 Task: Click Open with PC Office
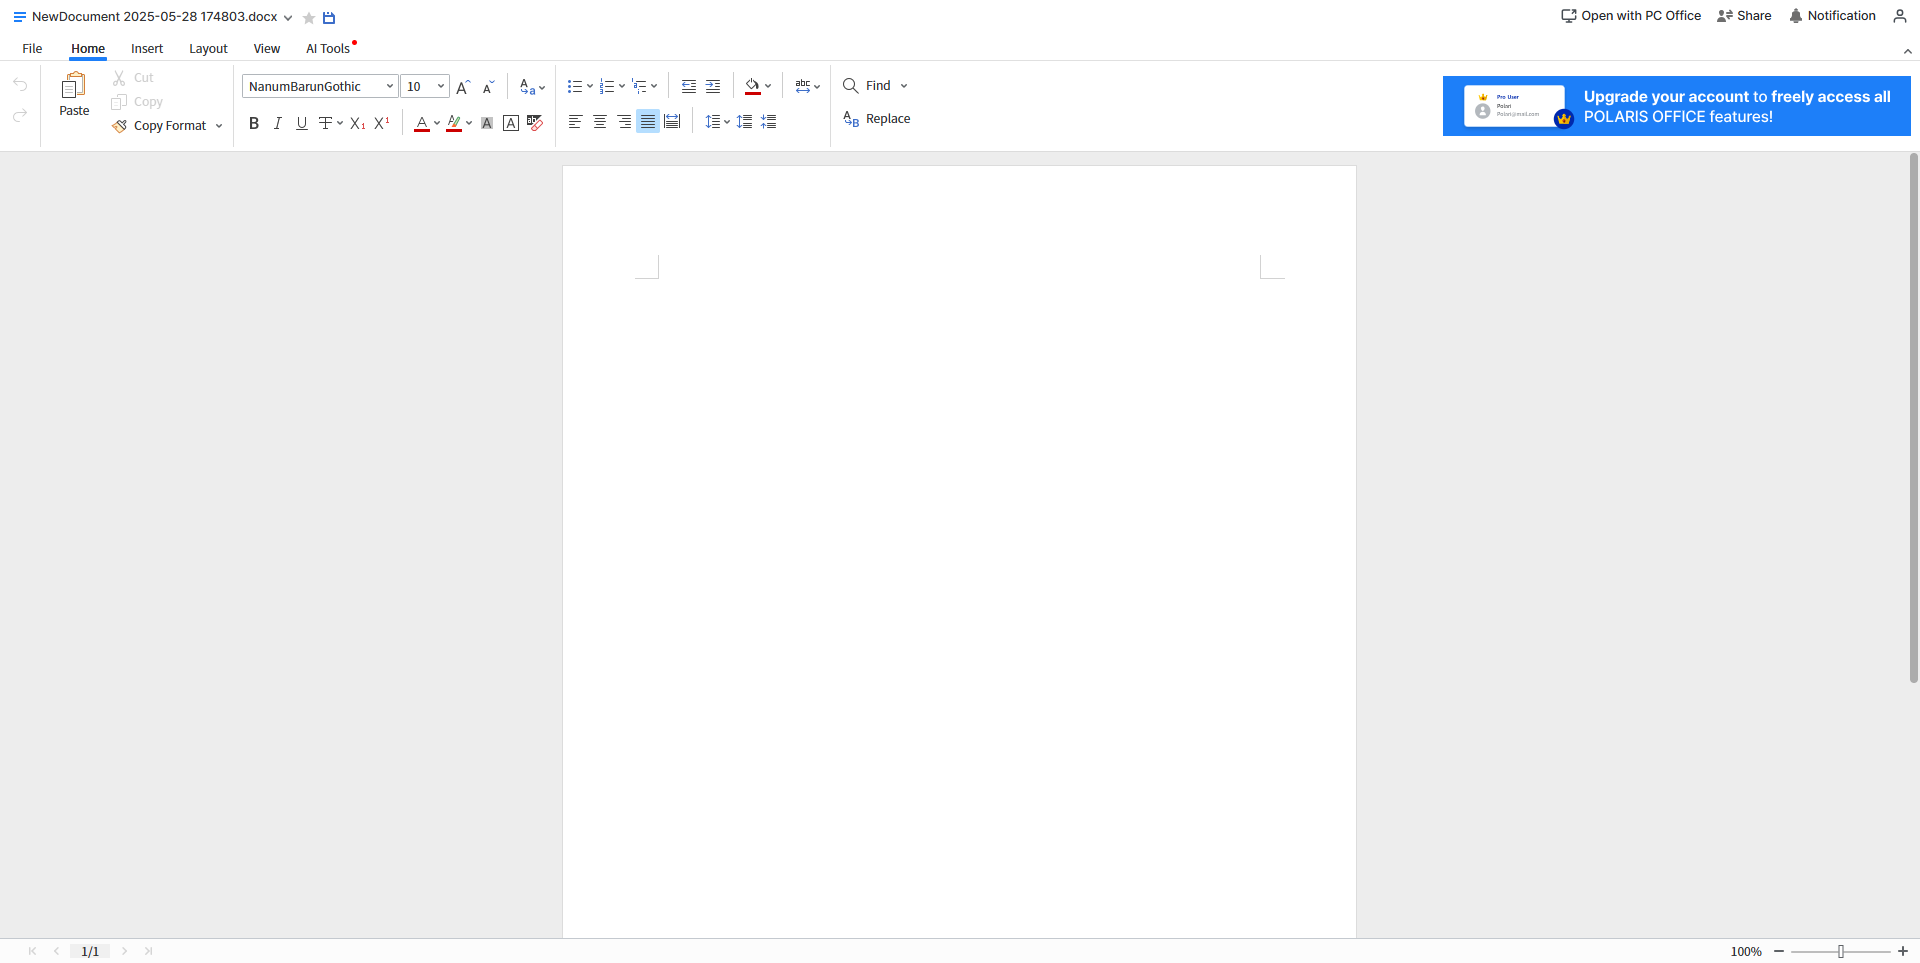pyautogui.click(x=1631, y=16)
